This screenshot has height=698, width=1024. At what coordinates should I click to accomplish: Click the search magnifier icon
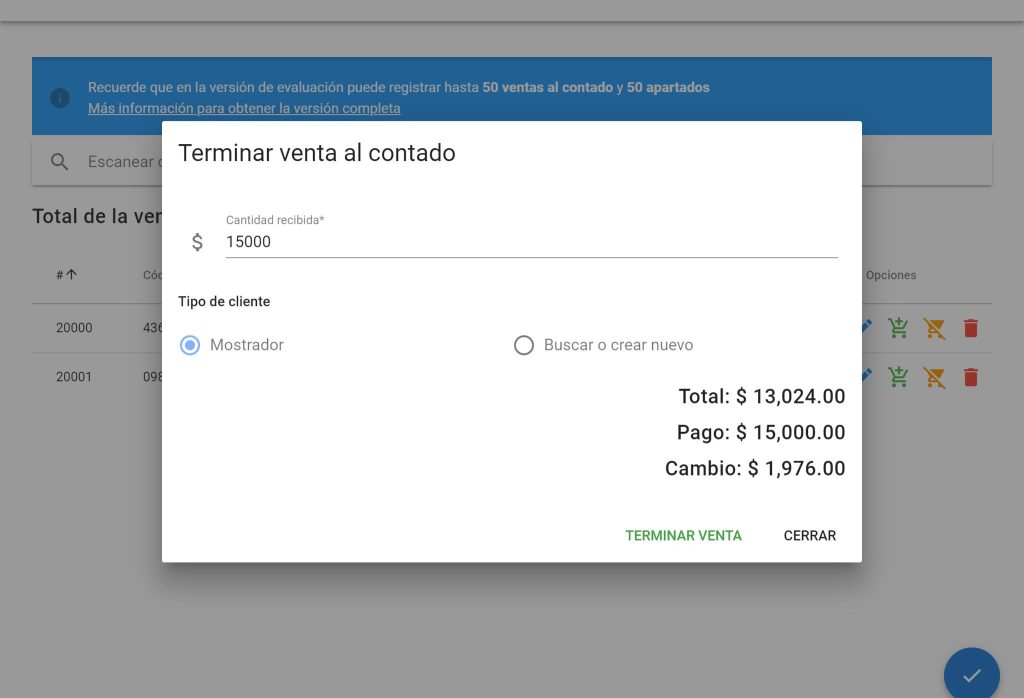tap(60, 162)
